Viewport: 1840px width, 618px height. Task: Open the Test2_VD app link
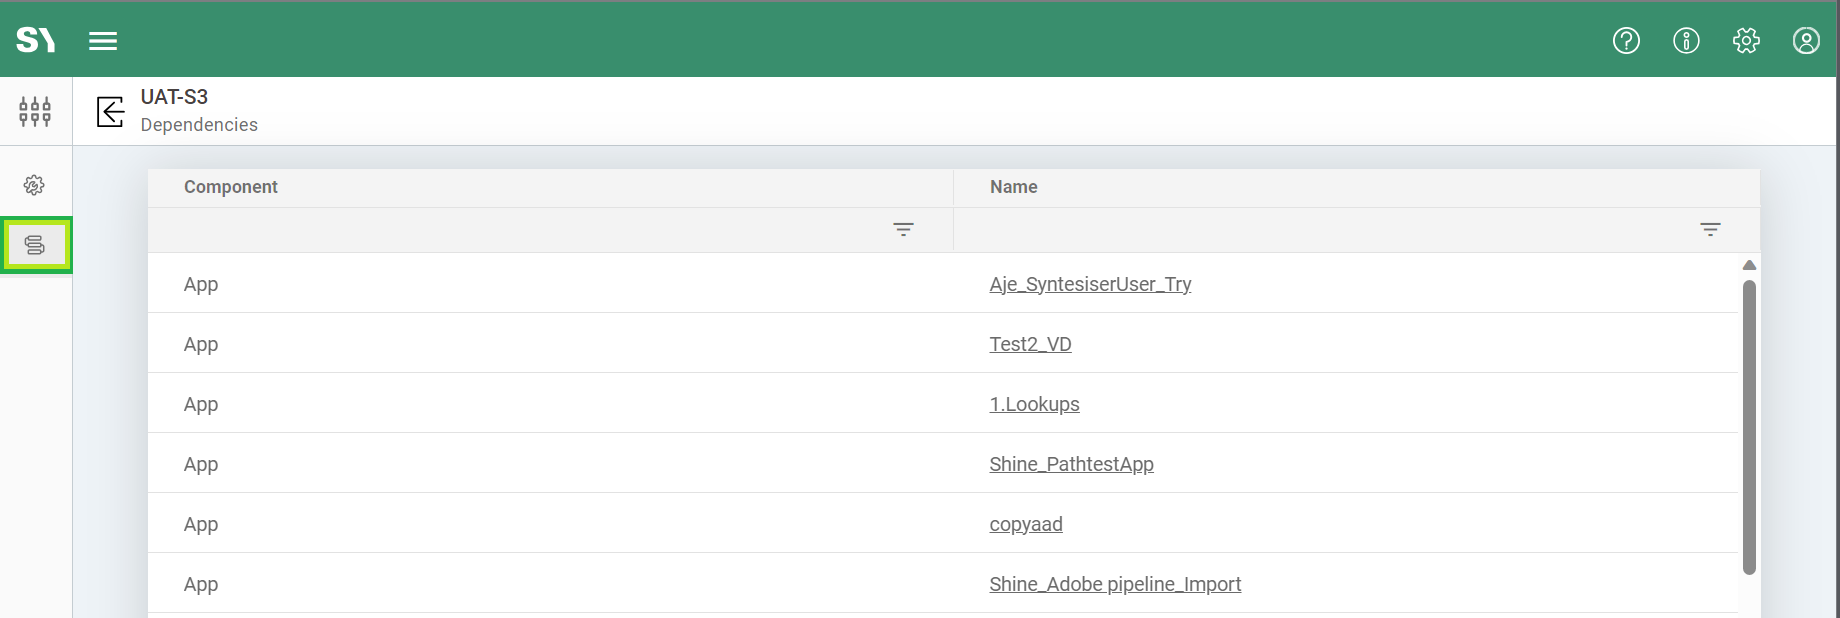(x=1030, y=345)
